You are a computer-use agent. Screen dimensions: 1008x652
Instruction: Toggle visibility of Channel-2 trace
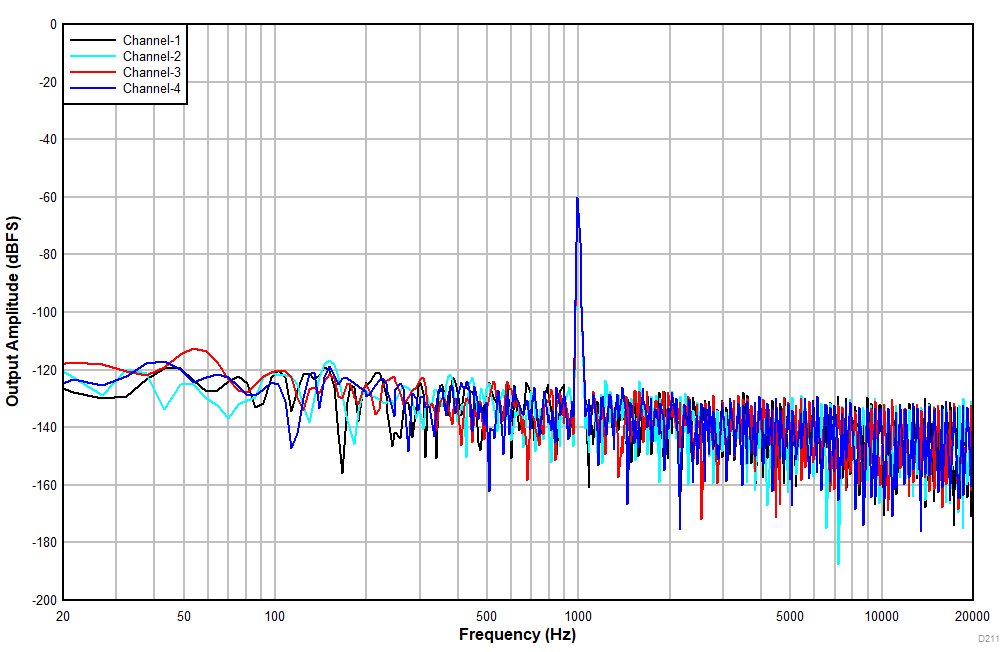(x=150, y=58)
